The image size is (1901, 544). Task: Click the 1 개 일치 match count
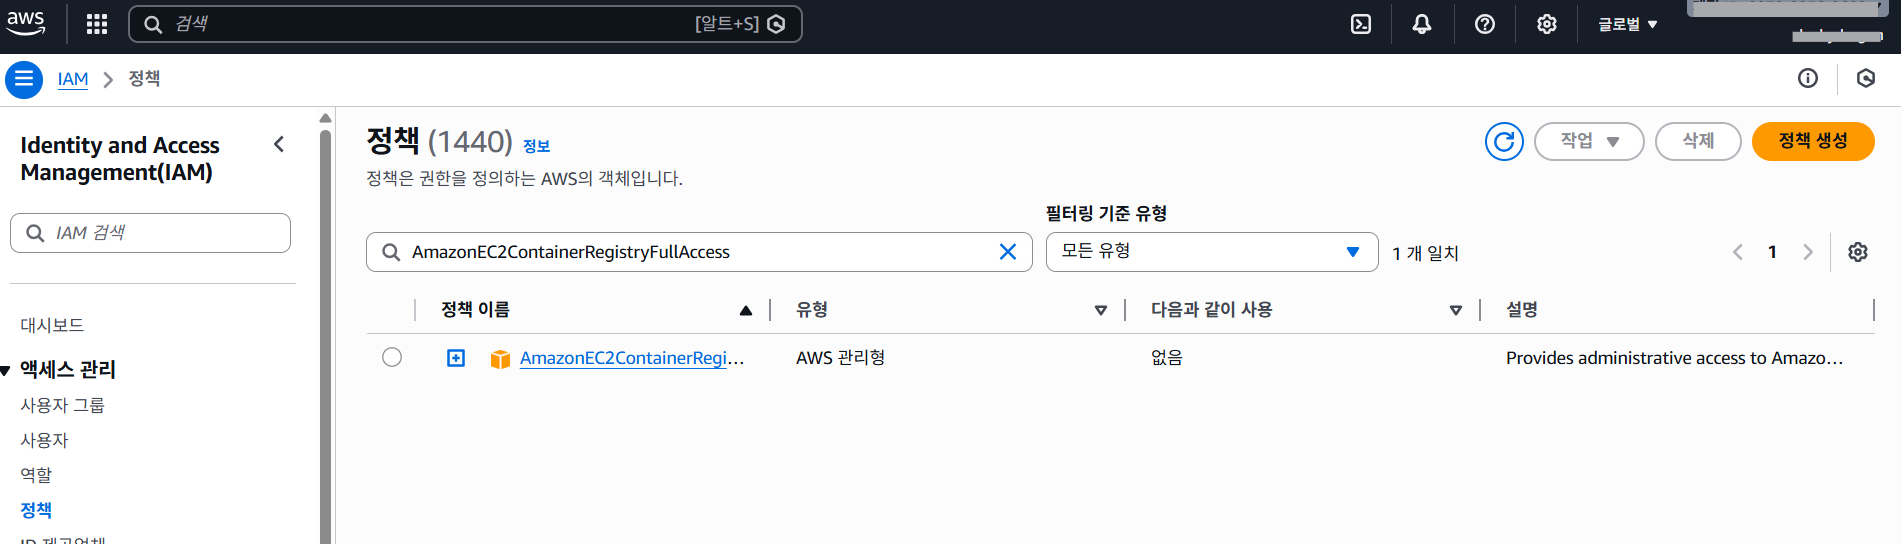(x=1425, y=254)
